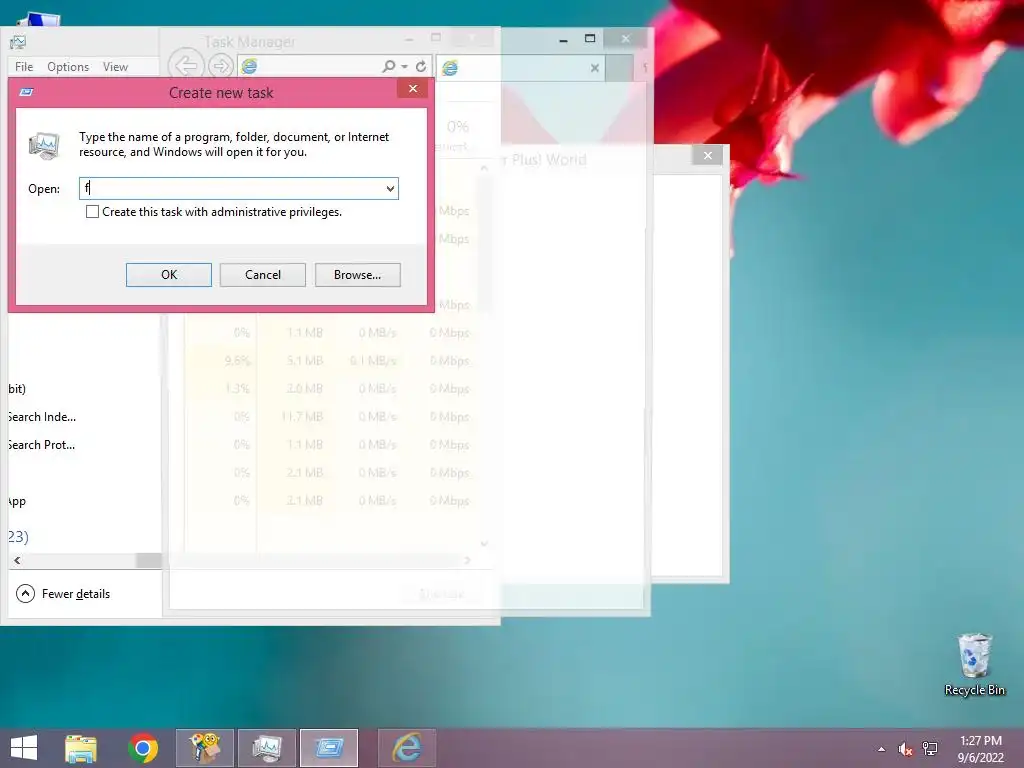
Task: Click Internet Explorer back arrow button
Action: pyautogui.click(x=185, y=65)
